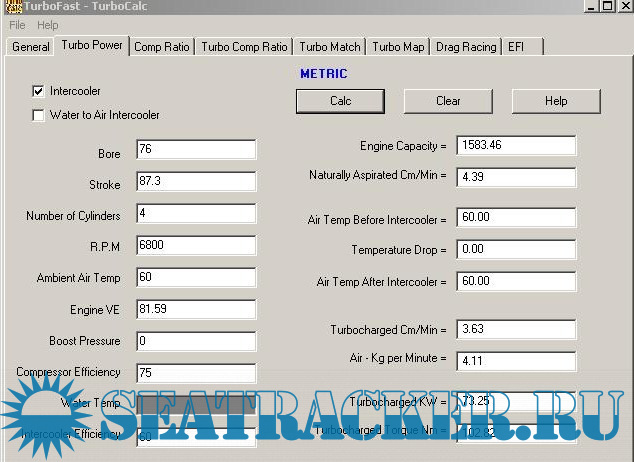Enable the Intercooler checkbox
The image size is (634, 462).
click(39, 91)
